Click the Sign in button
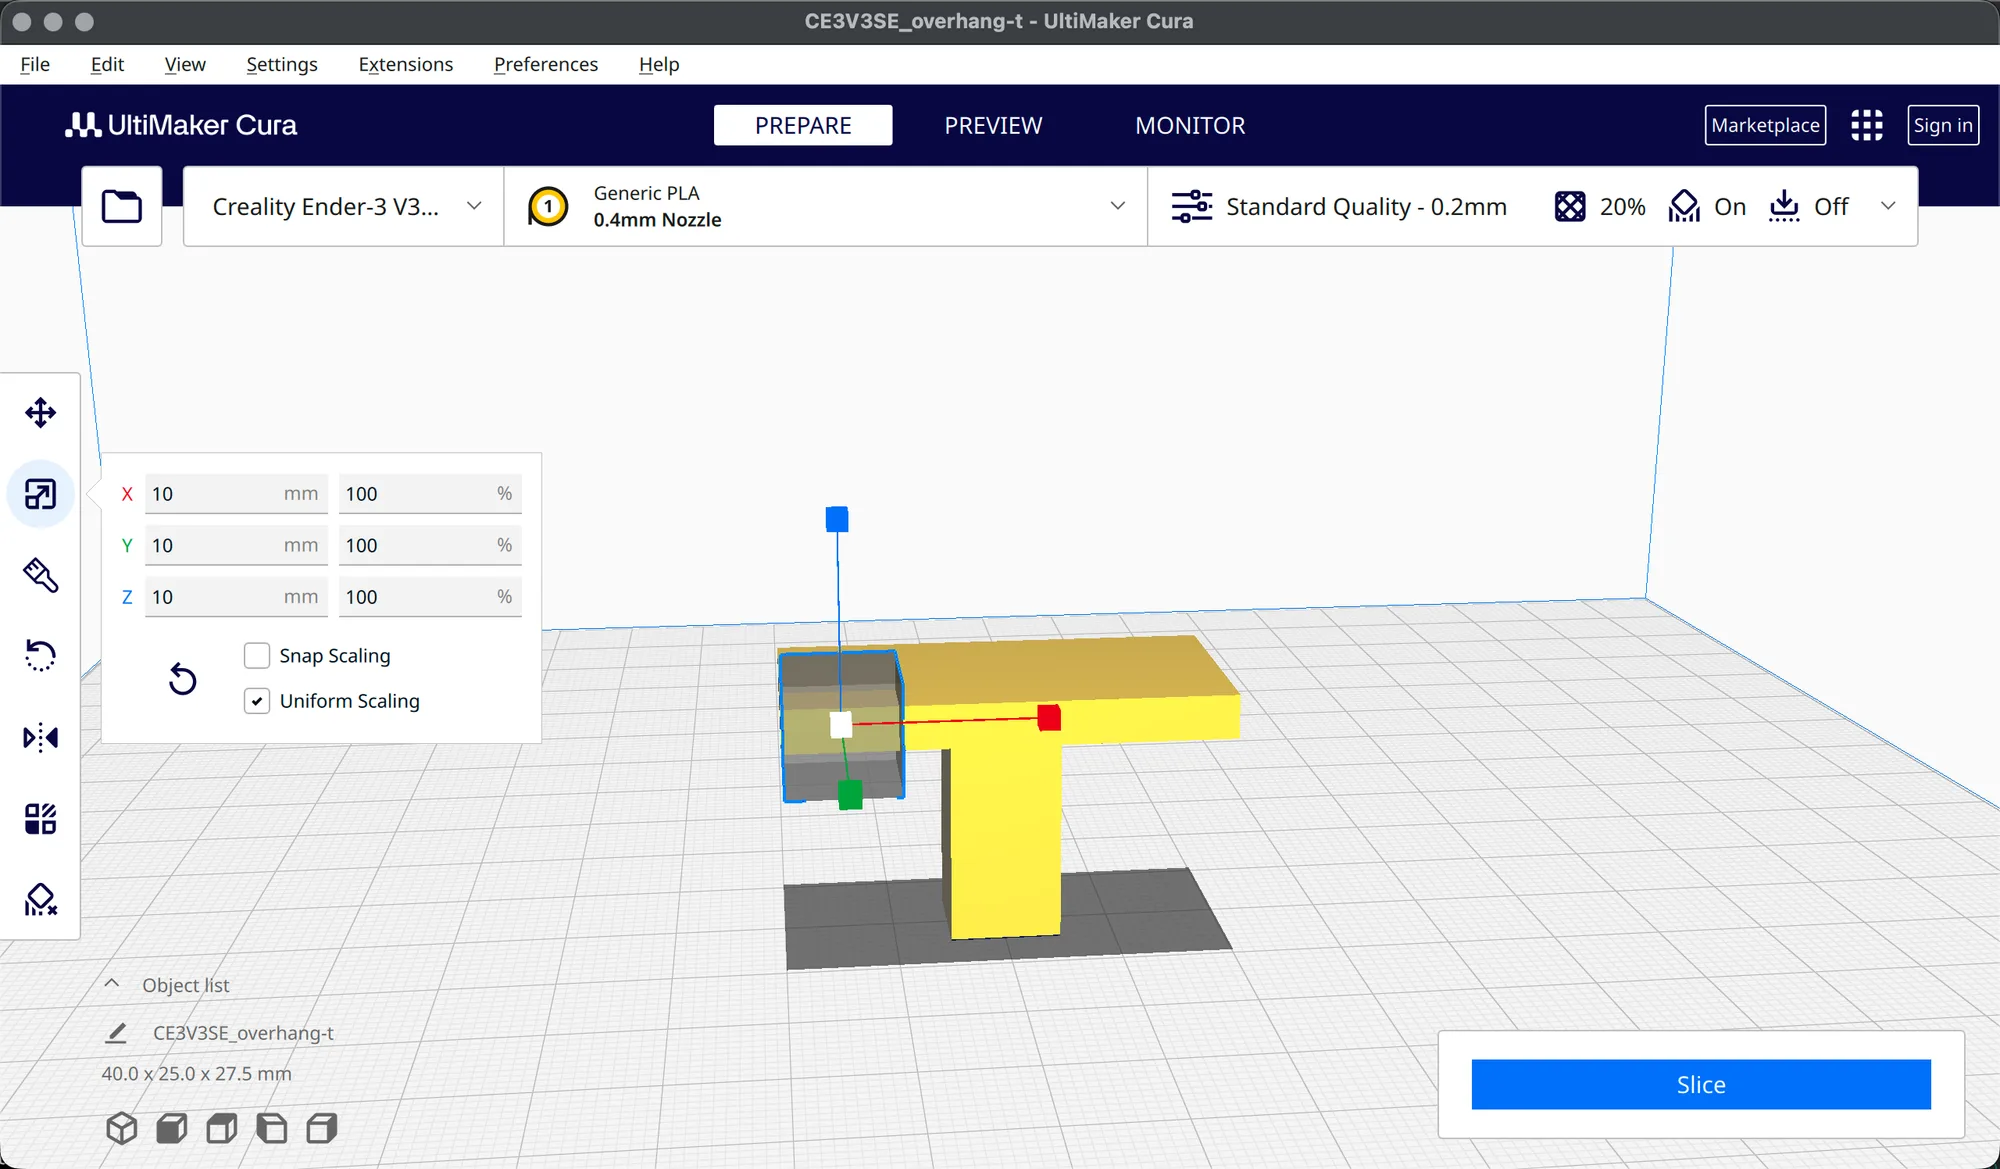The height and width of the screenshot is (1169, 2000). coord(1943,125)
